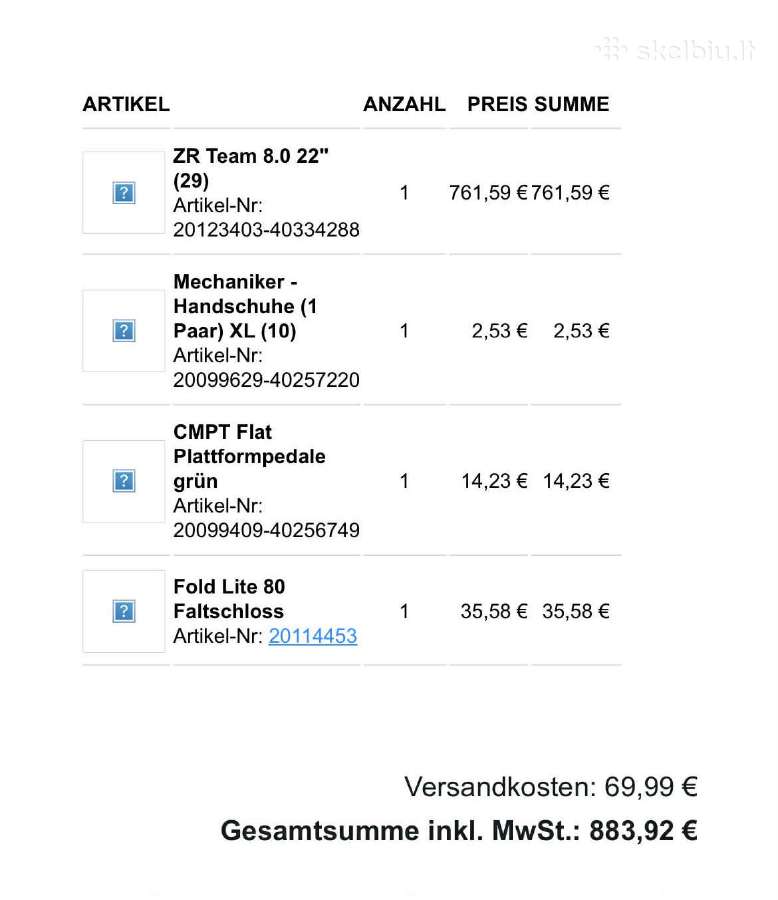Screen dimensions: 778x900
Task: Click the Mechaniker-Handschuhe placeholder image icon
Action: tap(123, 331)
